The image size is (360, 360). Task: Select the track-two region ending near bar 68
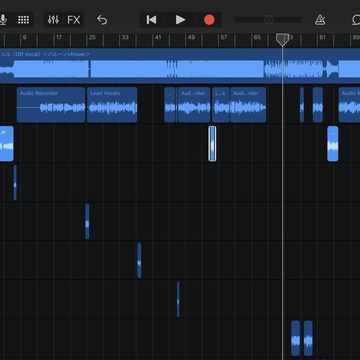248,105
